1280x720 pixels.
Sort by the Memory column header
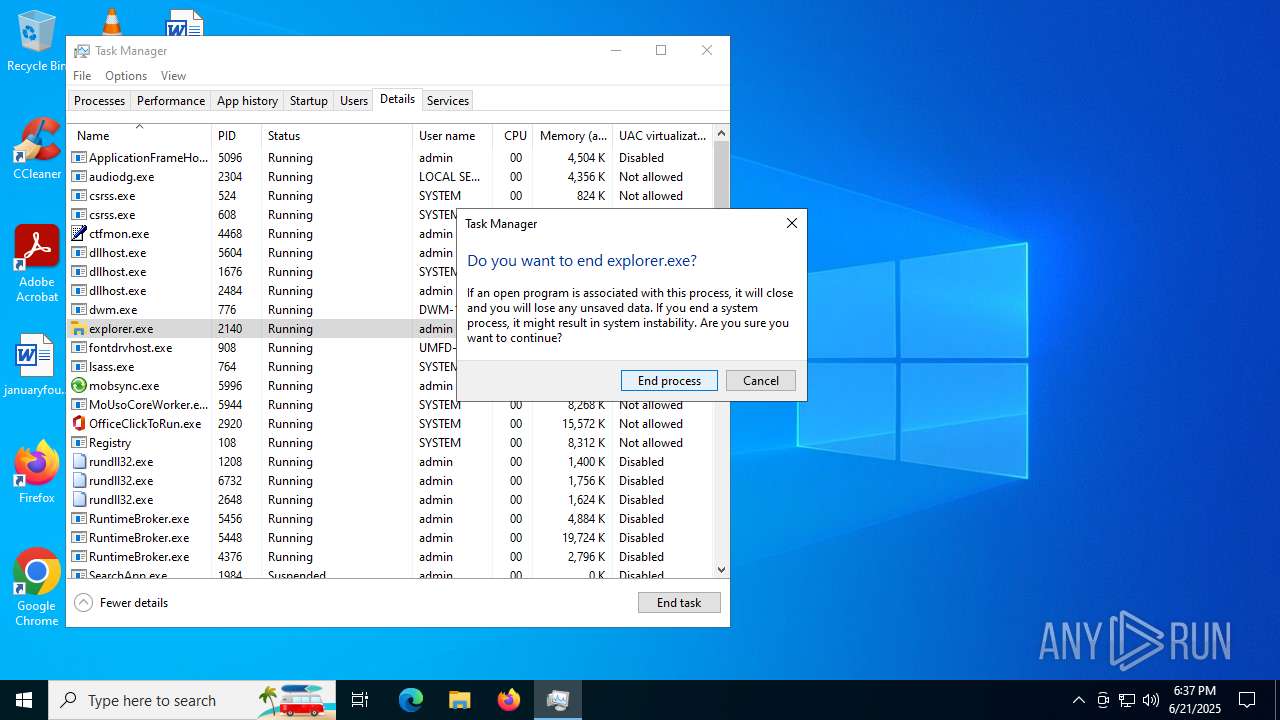[x=572, y=135]
